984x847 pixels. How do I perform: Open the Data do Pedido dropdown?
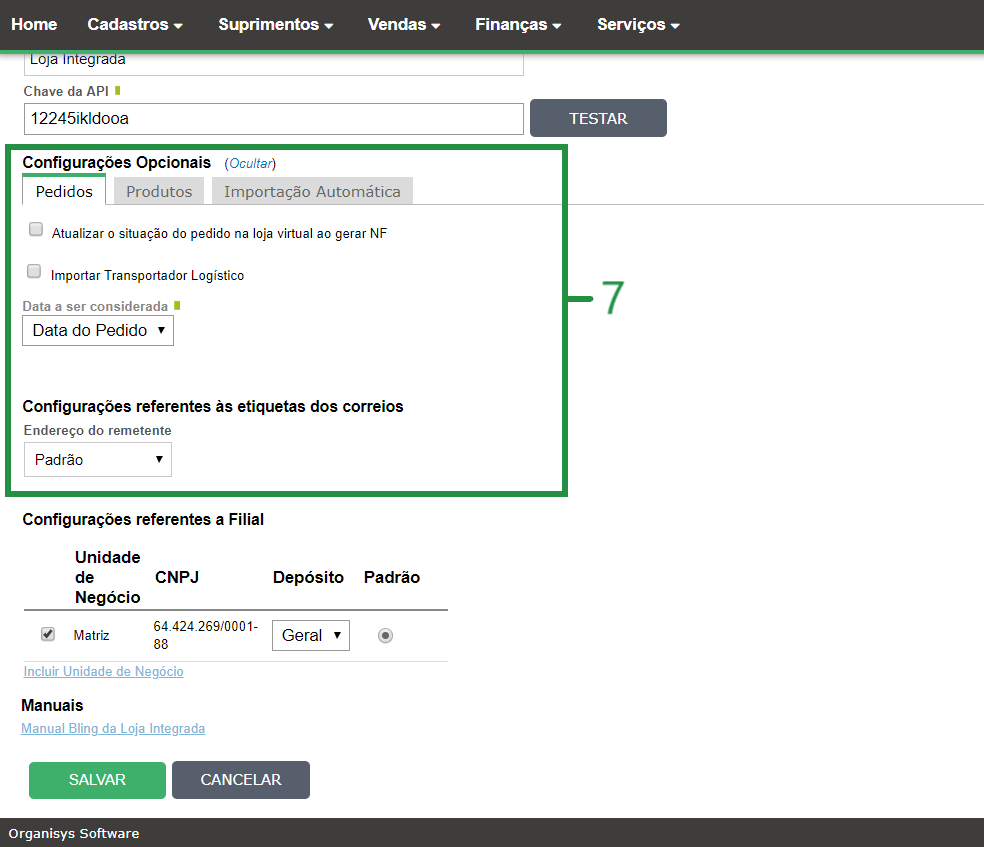[x=98, y=330]
